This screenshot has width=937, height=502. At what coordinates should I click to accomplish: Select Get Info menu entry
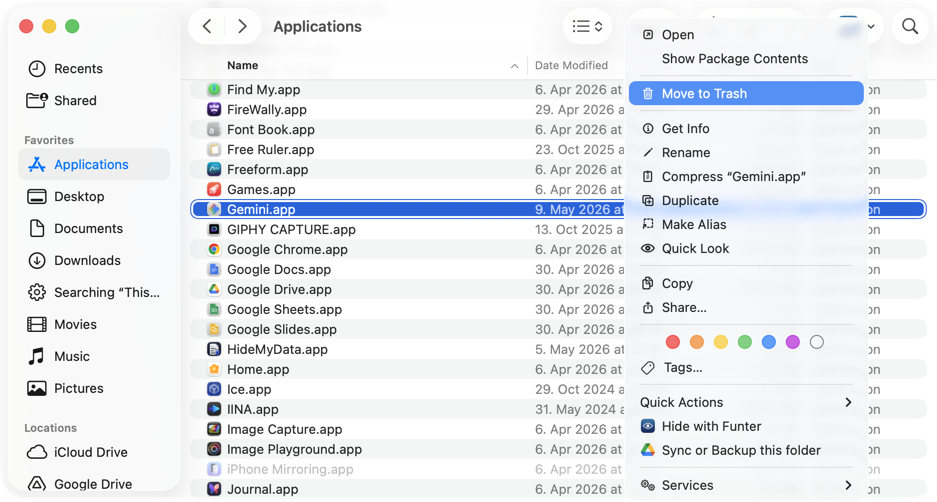tap(746, 128)
